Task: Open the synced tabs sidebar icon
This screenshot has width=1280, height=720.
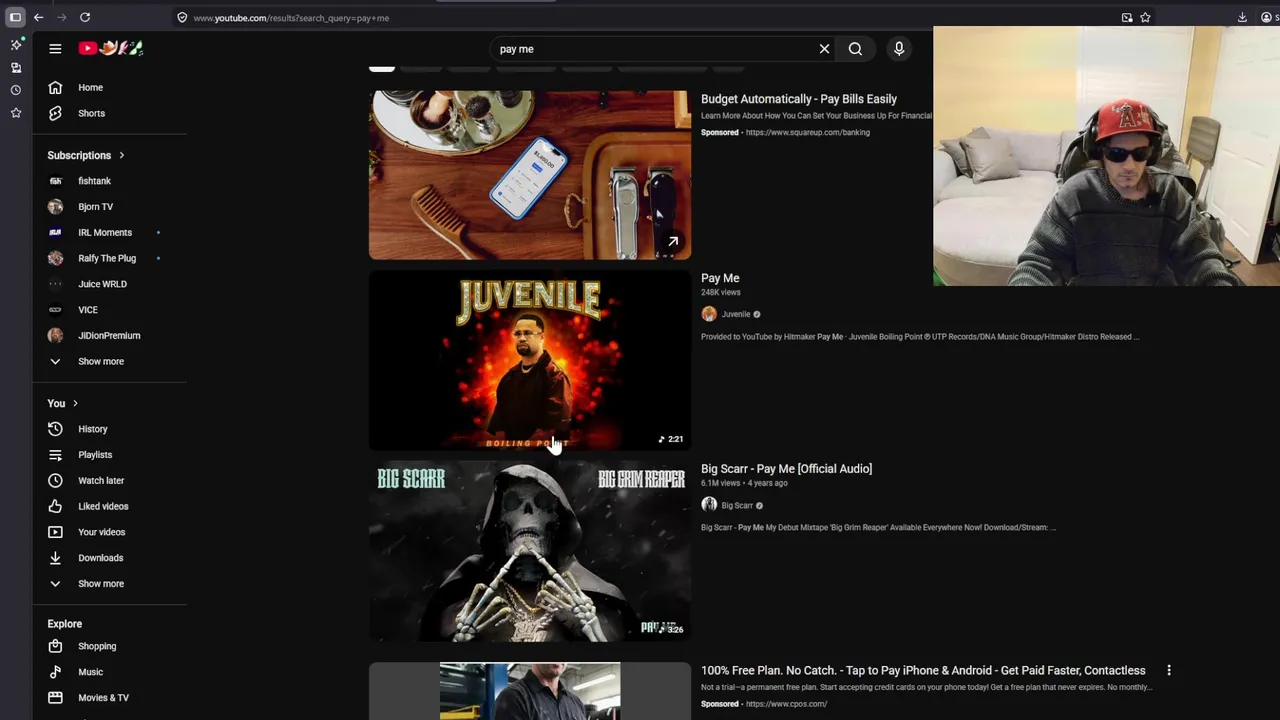Action: [16, 68]
